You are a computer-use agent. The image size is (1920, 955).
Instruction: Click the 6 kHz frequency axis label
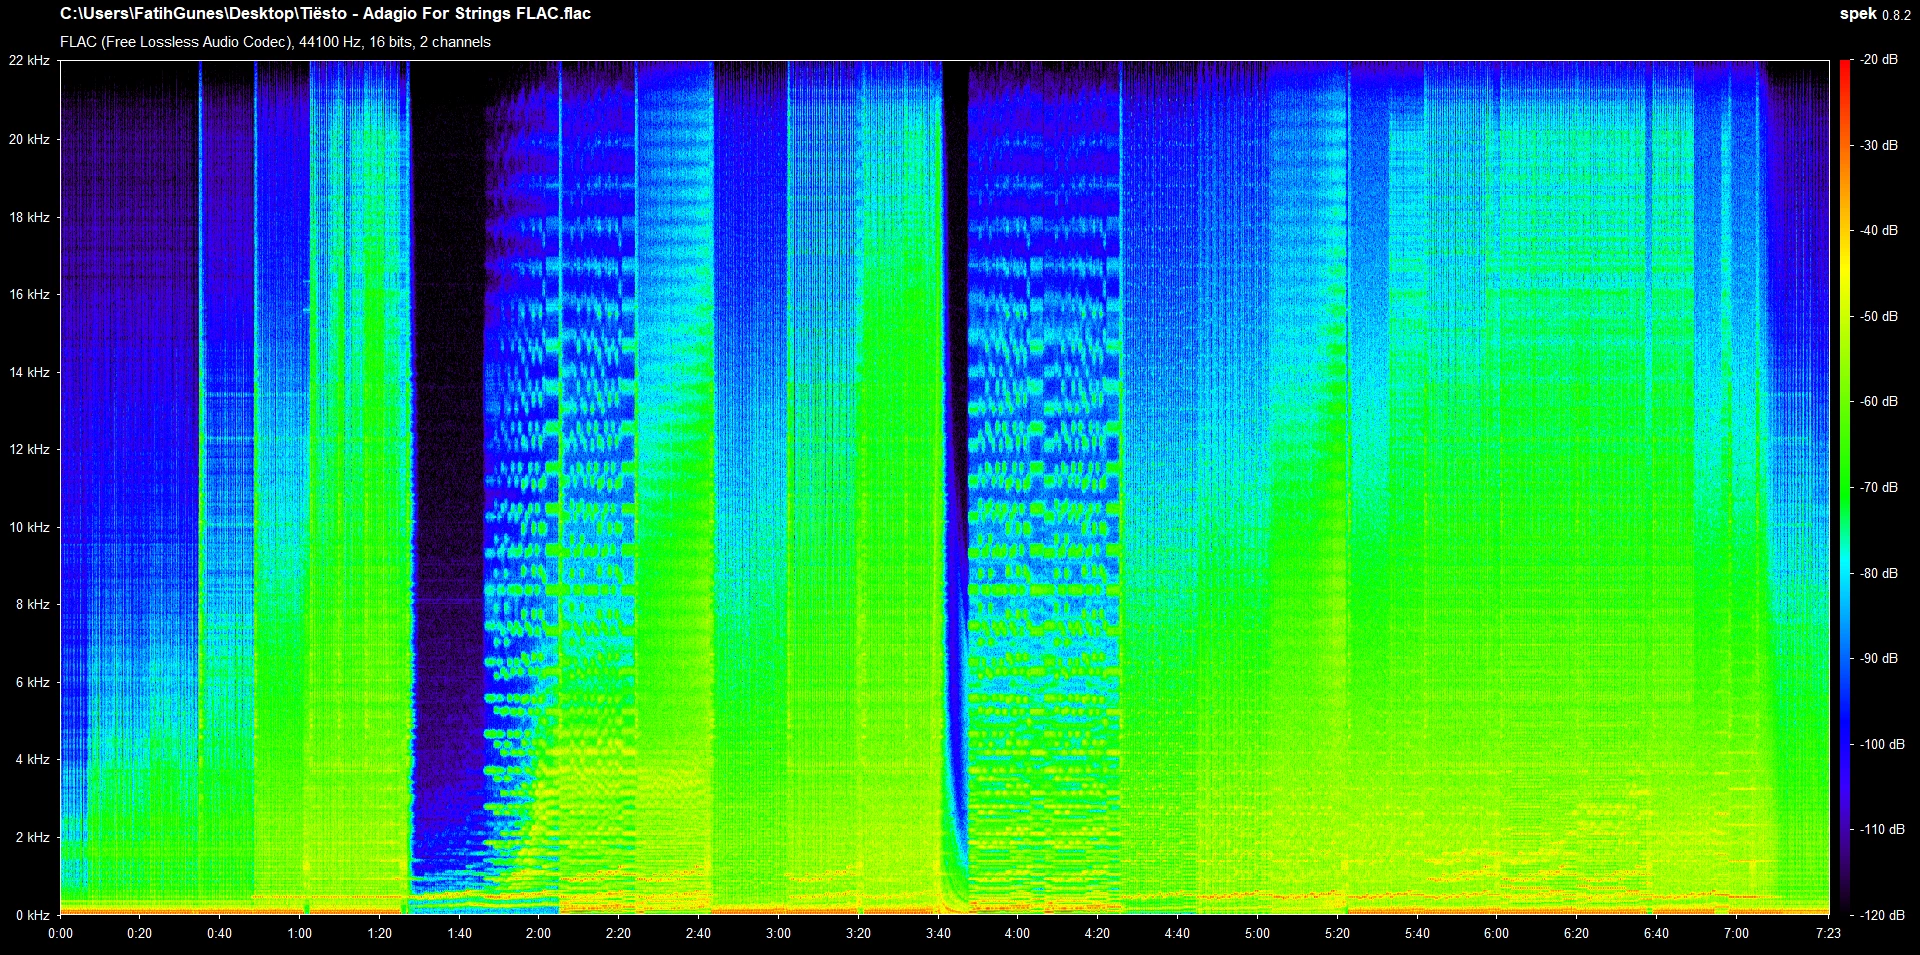point(33,682)
